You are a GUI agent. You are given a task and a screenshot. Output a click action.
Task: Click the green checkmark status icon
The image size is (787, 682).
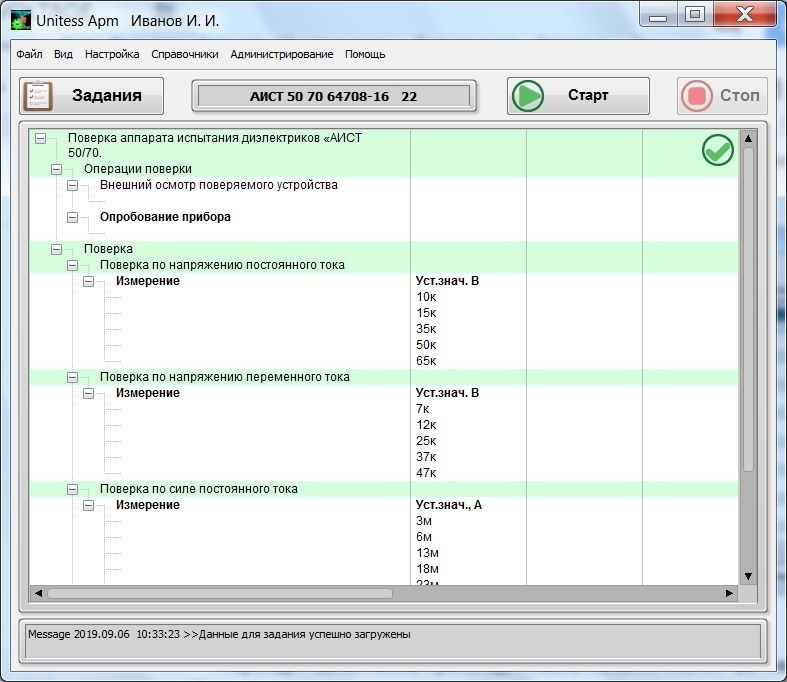tap(717, 150)
